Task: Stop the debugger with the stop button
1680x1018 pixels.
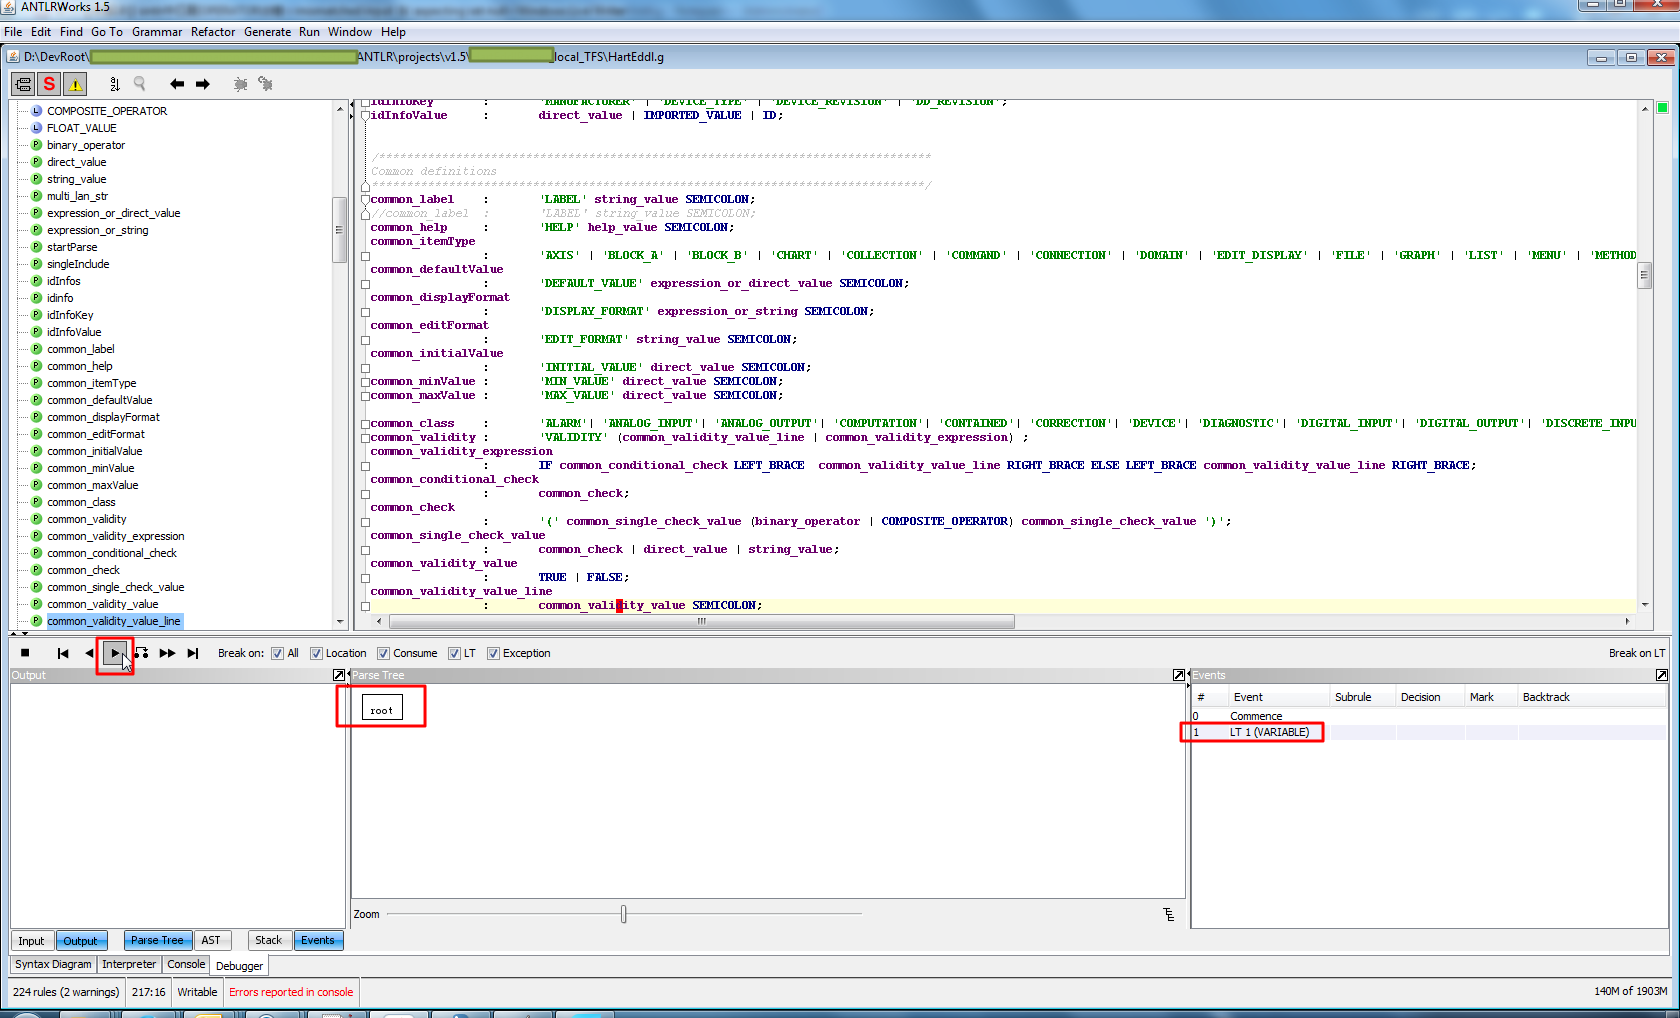Action: (x=25, y=653)
